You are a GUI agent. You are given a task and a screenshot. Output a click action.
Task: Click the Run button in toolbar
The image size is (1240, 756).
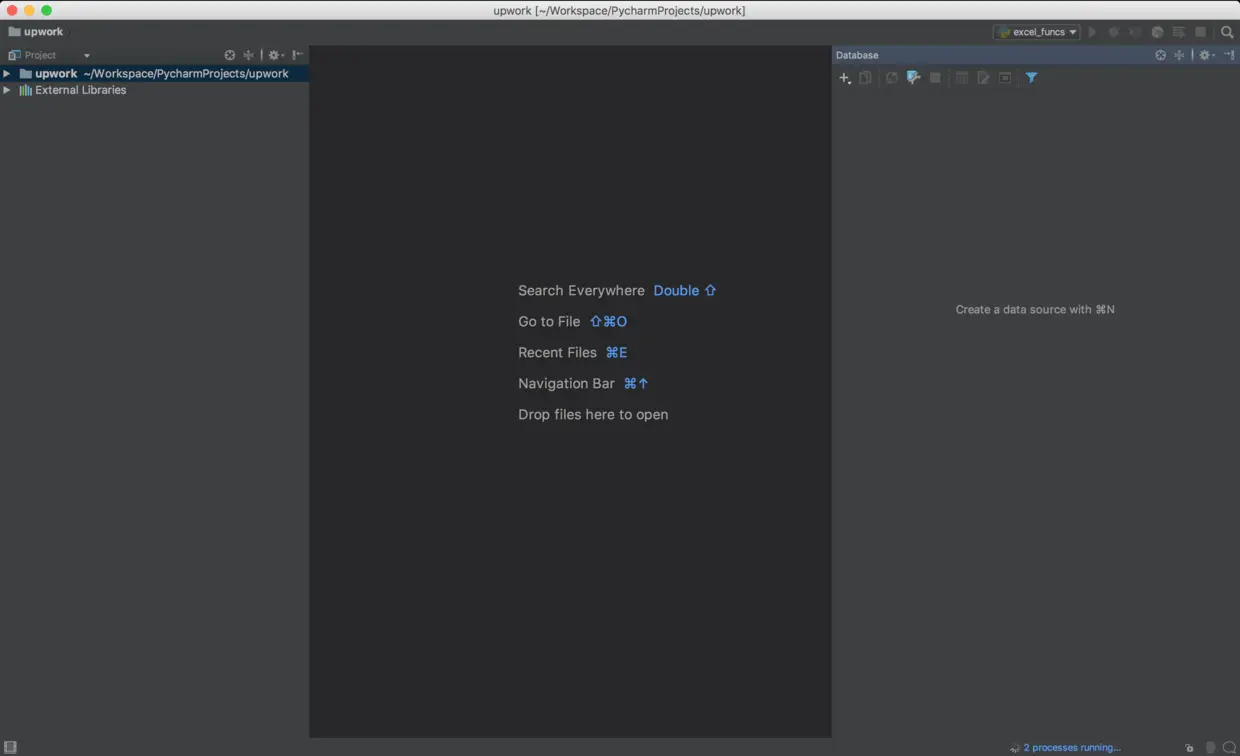click(1092, 32)
